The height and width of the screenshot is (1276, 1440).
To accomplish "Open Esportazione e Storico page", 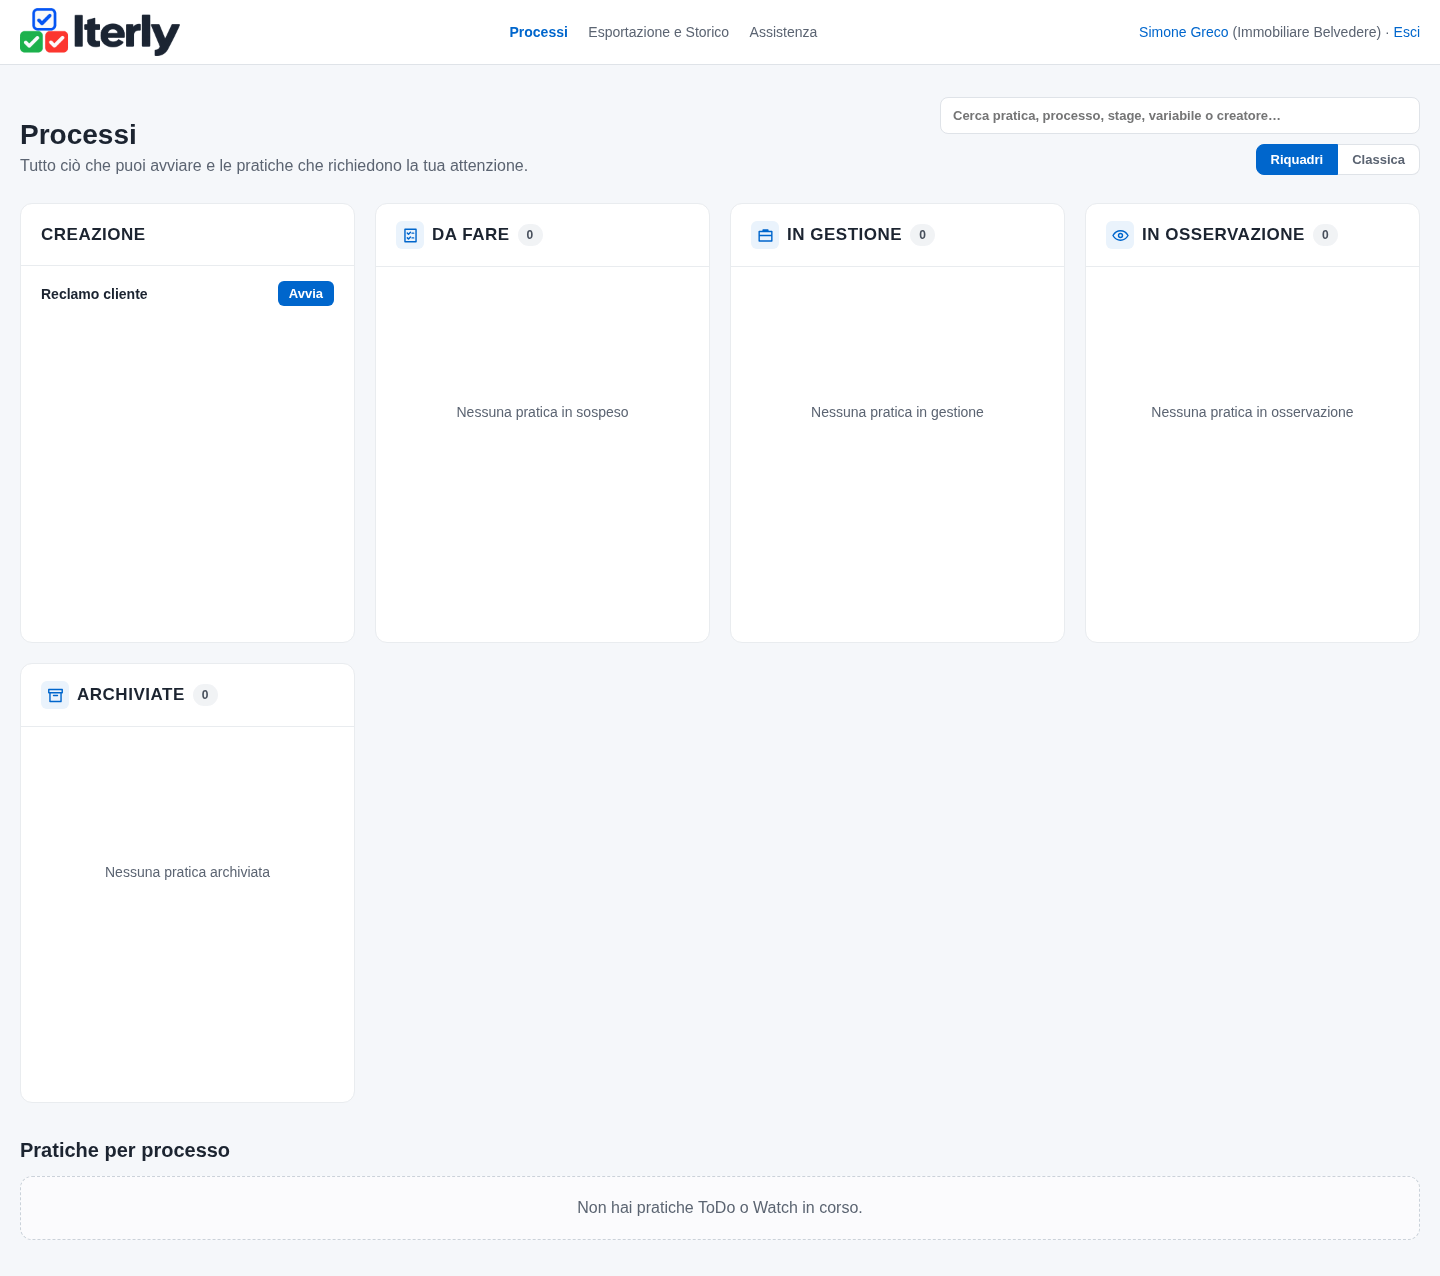I will pyautogui.click(x=658, y=32).
